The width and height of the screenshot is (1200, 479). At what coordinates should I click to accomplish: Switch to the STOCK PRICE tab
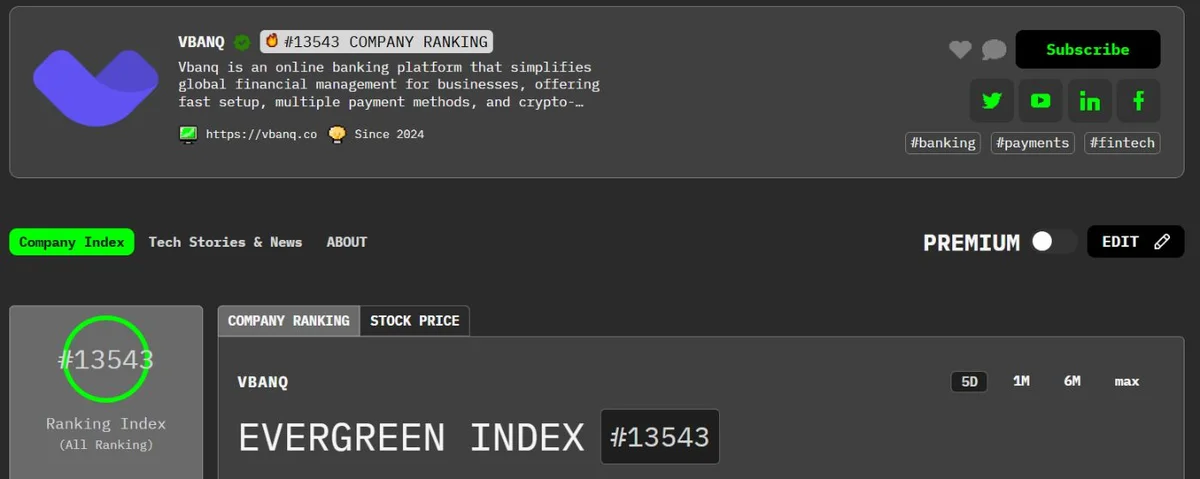415,321
